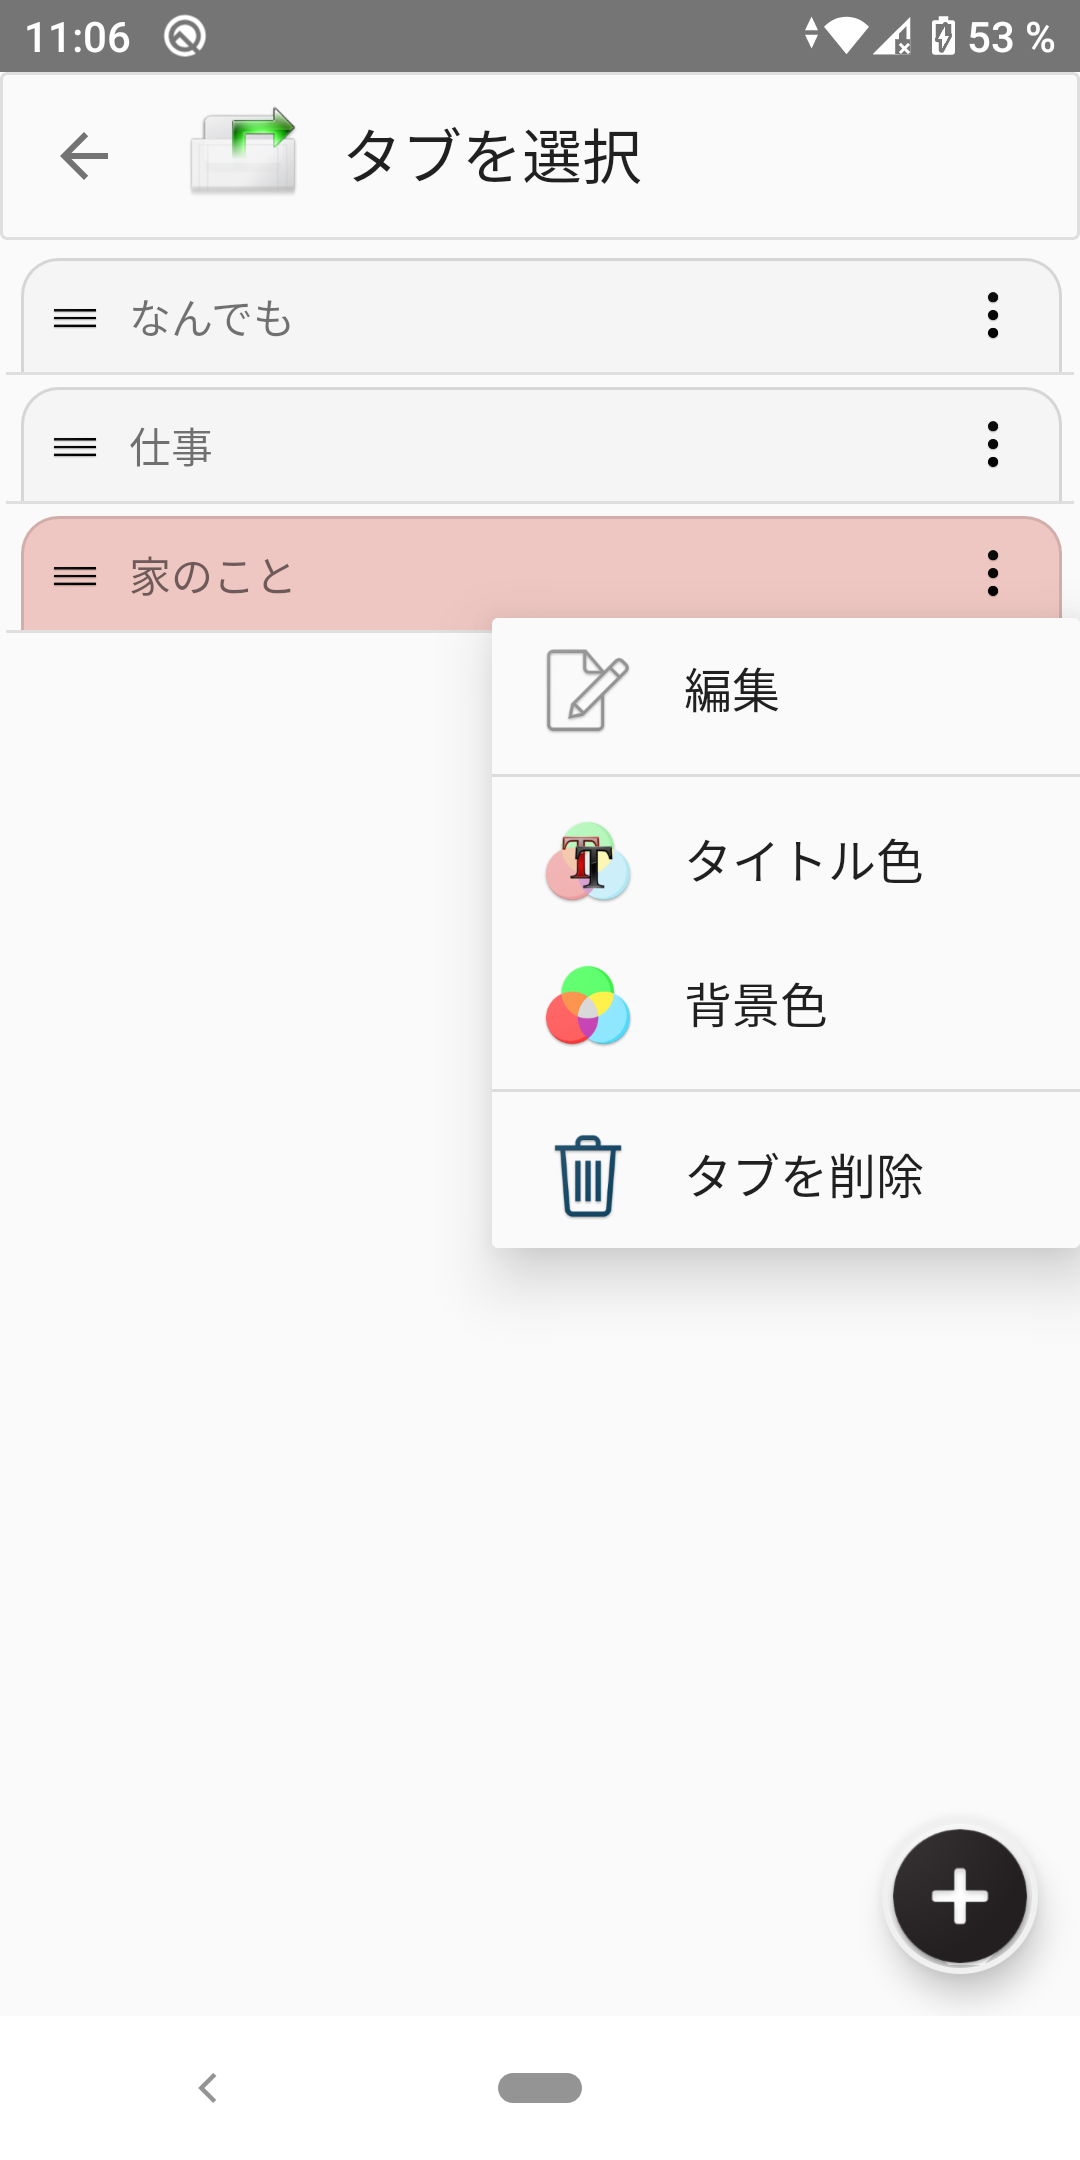Grab the reorder handle of 仕事 row
The image size is (1080, 2160).
(75, 448)
